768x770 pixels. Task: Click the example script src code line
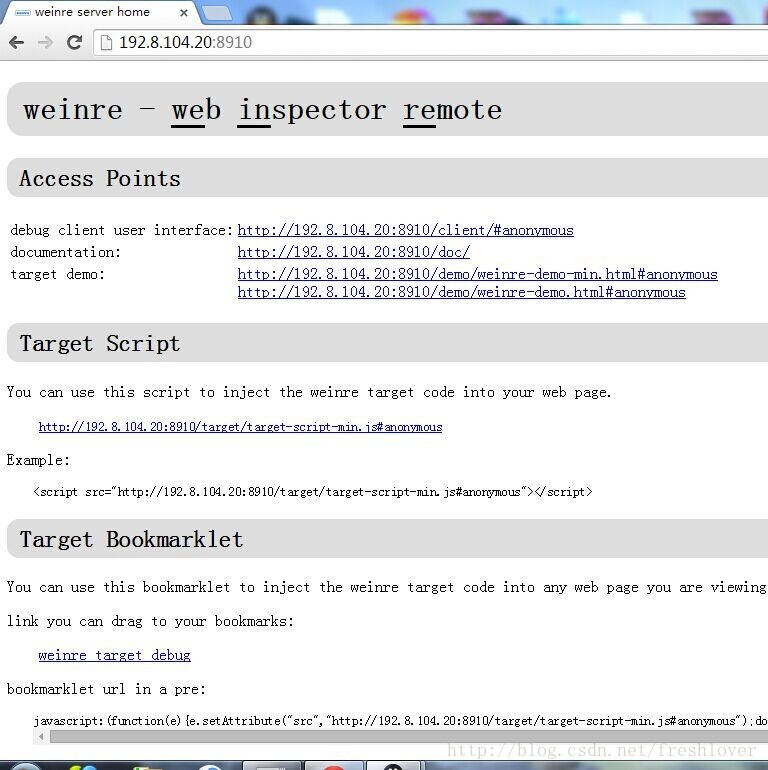point(313,492)
